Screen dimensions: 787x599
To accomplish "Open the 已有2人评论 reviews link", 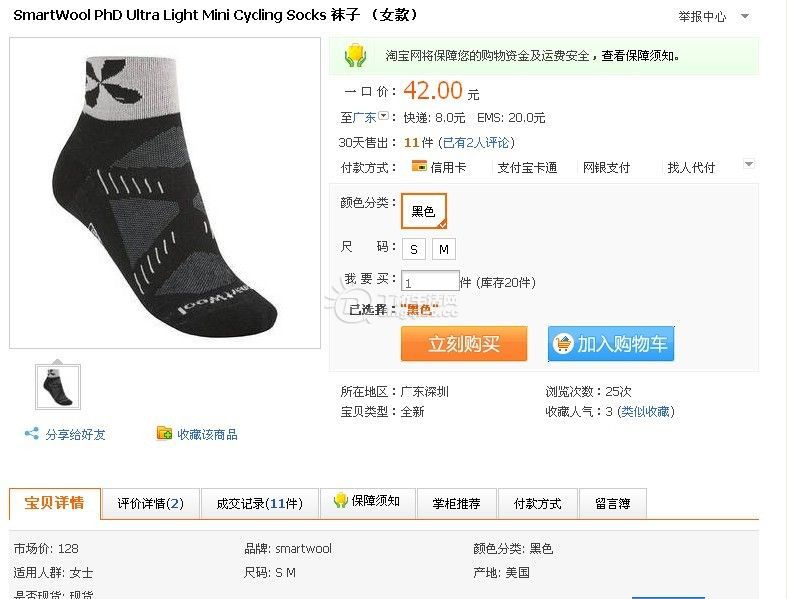I will point(478,143).
